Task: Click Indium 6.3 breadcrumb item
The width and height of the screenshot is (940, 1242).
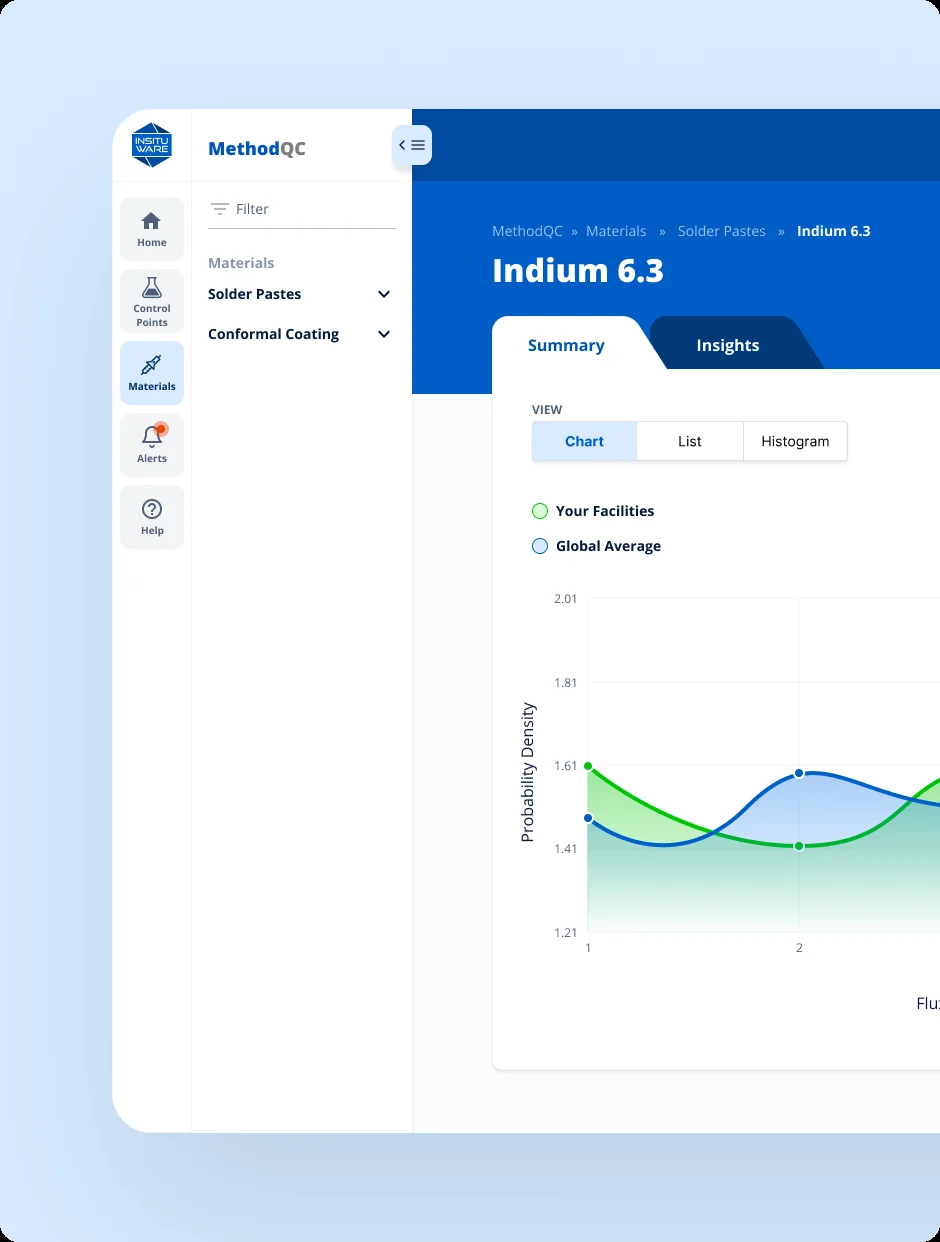Action: 834,231
